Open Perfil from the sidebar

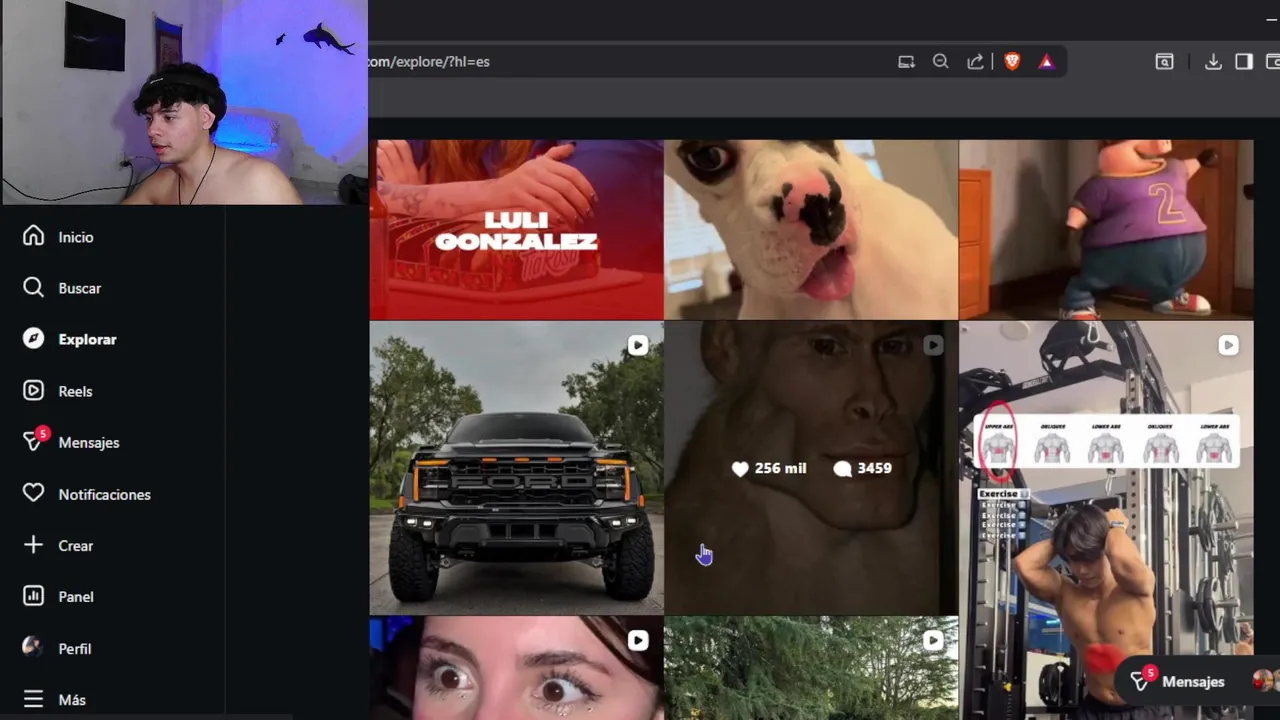coord(58,648)
